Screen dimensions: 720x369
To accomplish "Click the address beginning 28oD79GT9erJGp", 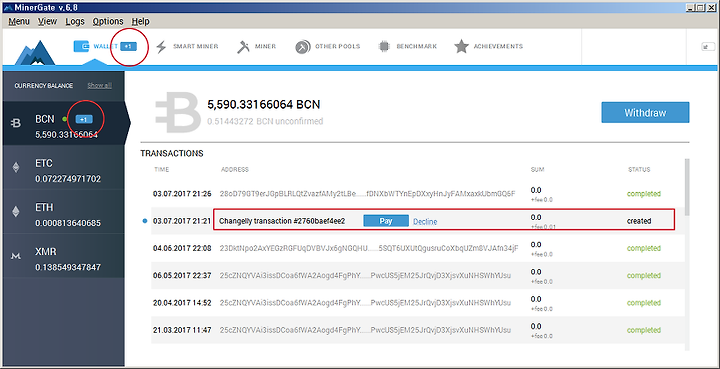I will pyautogui.click(x=367, y=194).
